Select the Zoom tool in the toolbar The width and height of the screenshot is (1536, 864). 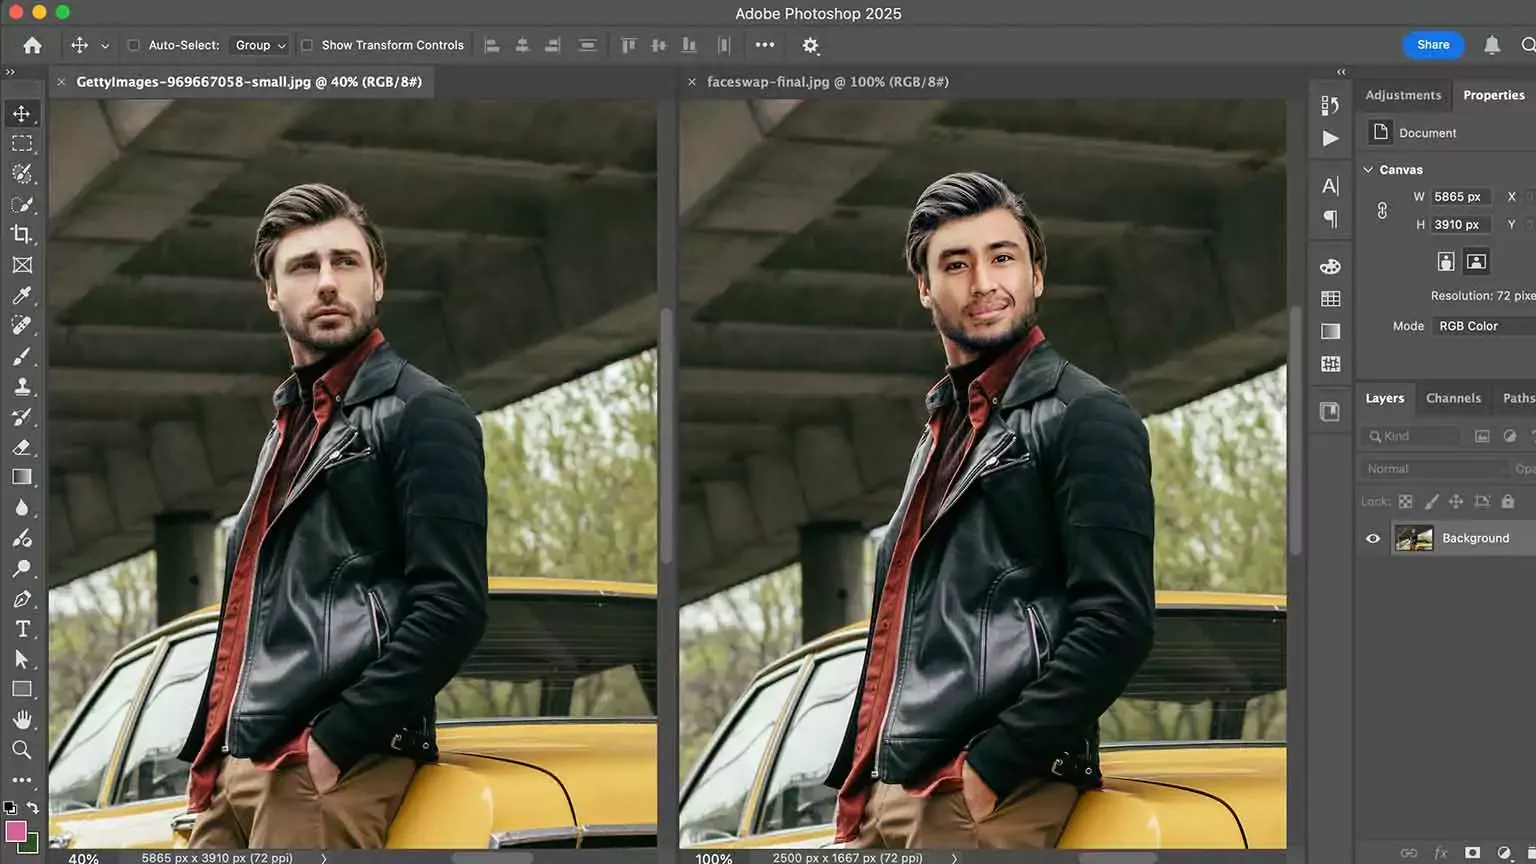(22, 750)
